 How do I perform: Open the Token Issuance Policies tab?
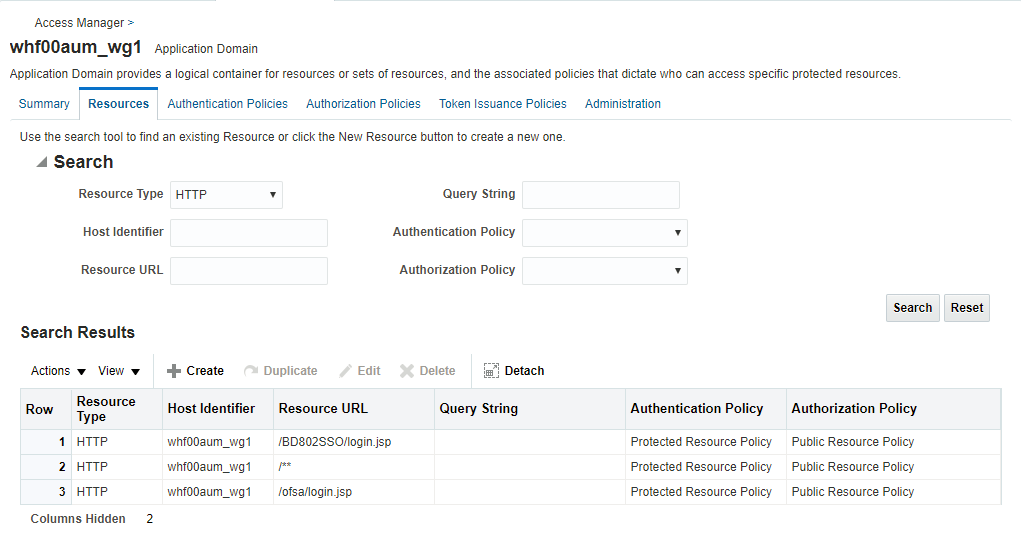click(x=502, y=104)
